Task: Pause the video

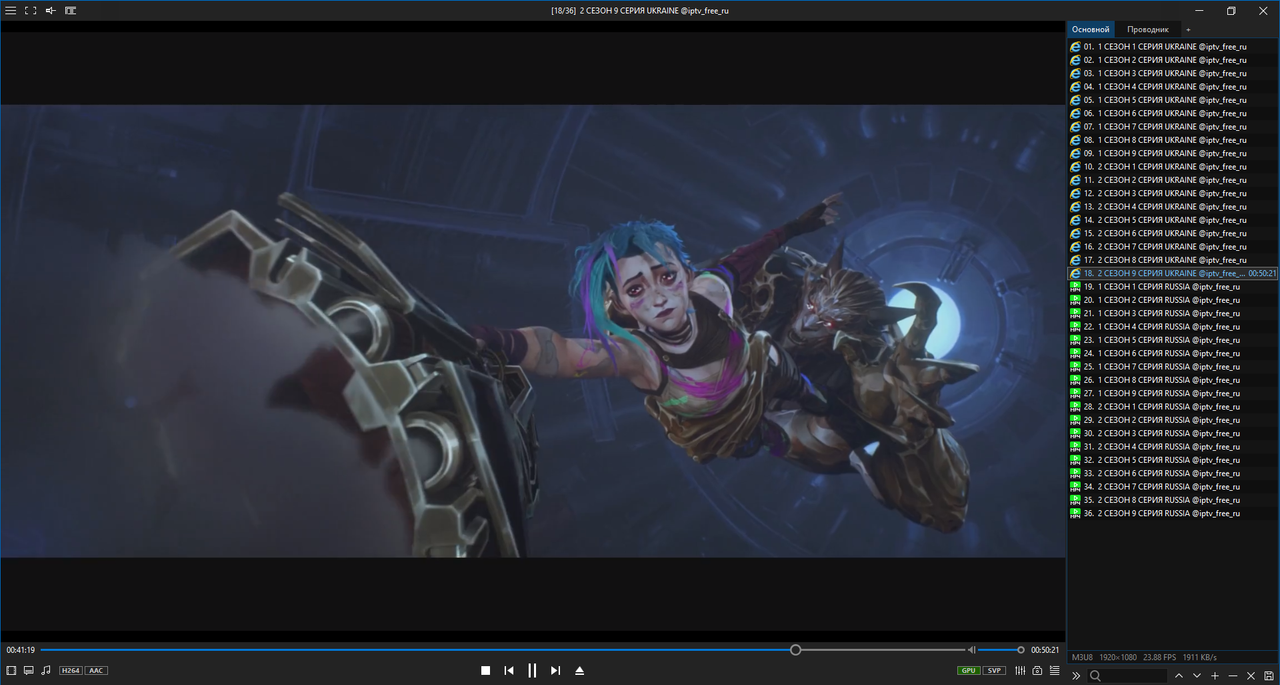Action: (532, 670)
